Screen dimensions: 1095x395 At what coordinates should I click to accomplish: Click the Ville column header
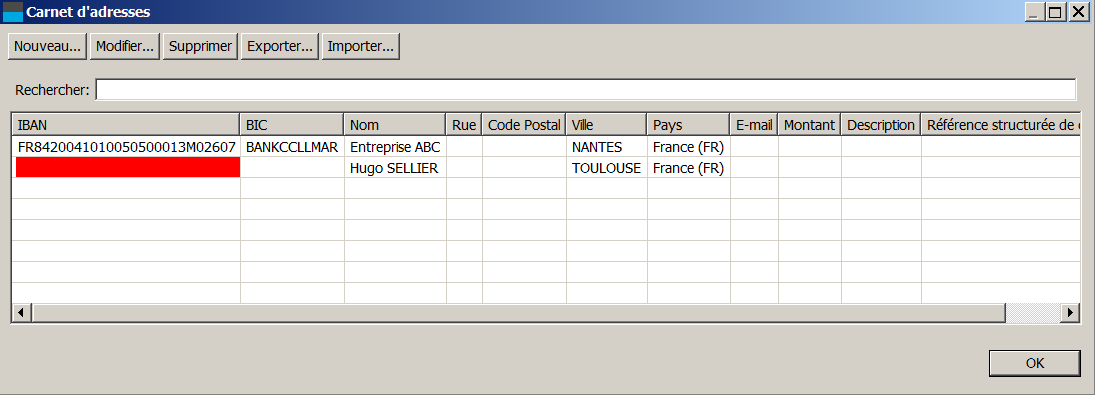click(x=606, y=125)
